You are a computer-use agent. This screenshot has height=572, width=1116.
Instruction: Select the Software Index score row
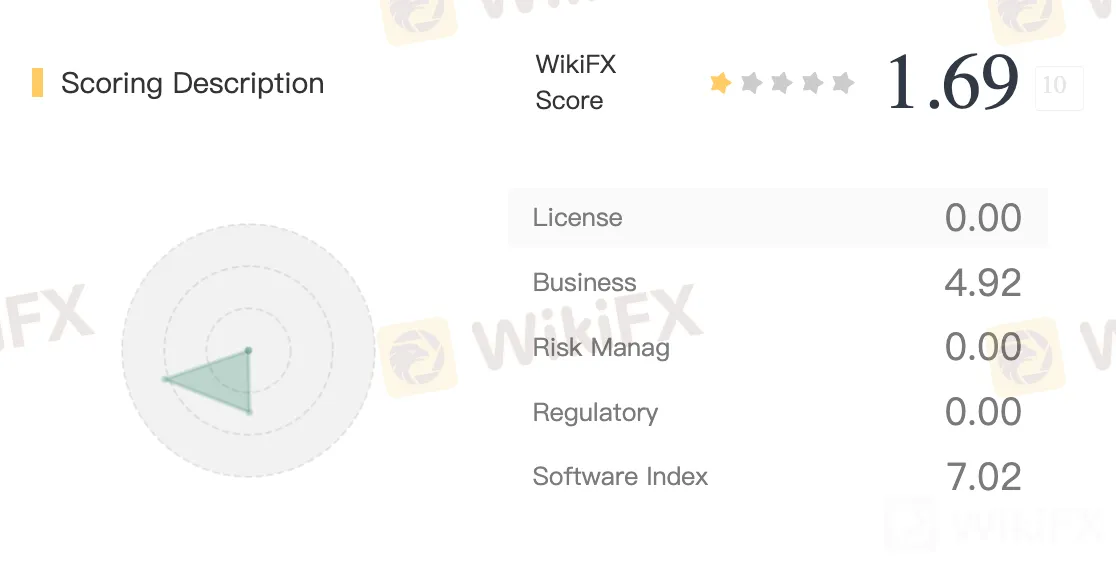(777, 477)
